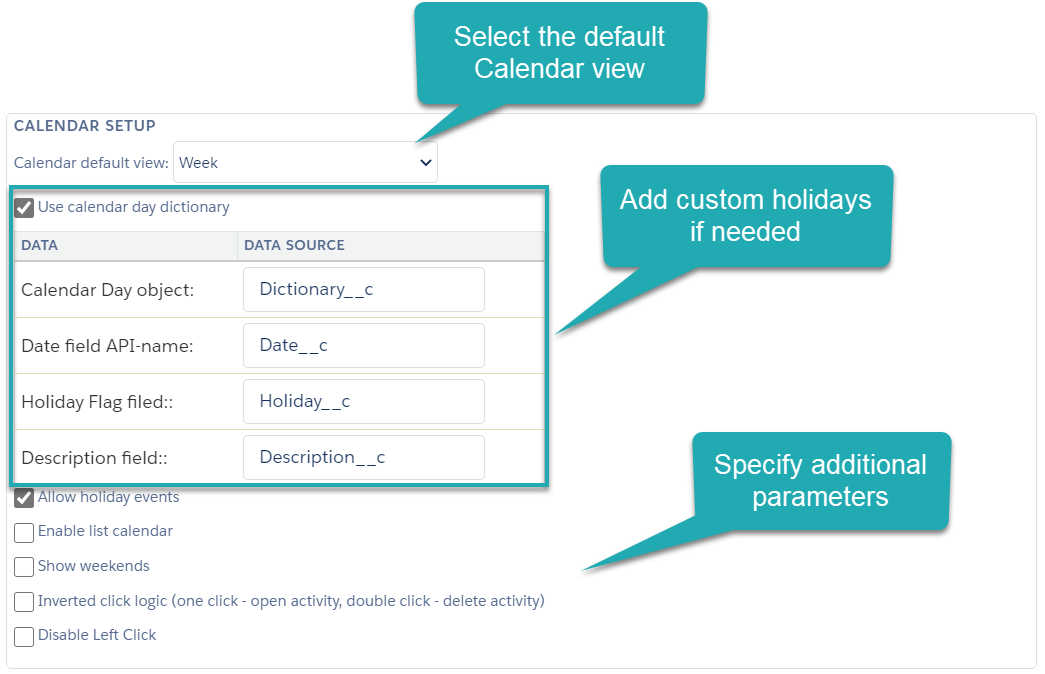Click the DATA column header
This screenshot has height=674, width=1045.
point(39,245)
